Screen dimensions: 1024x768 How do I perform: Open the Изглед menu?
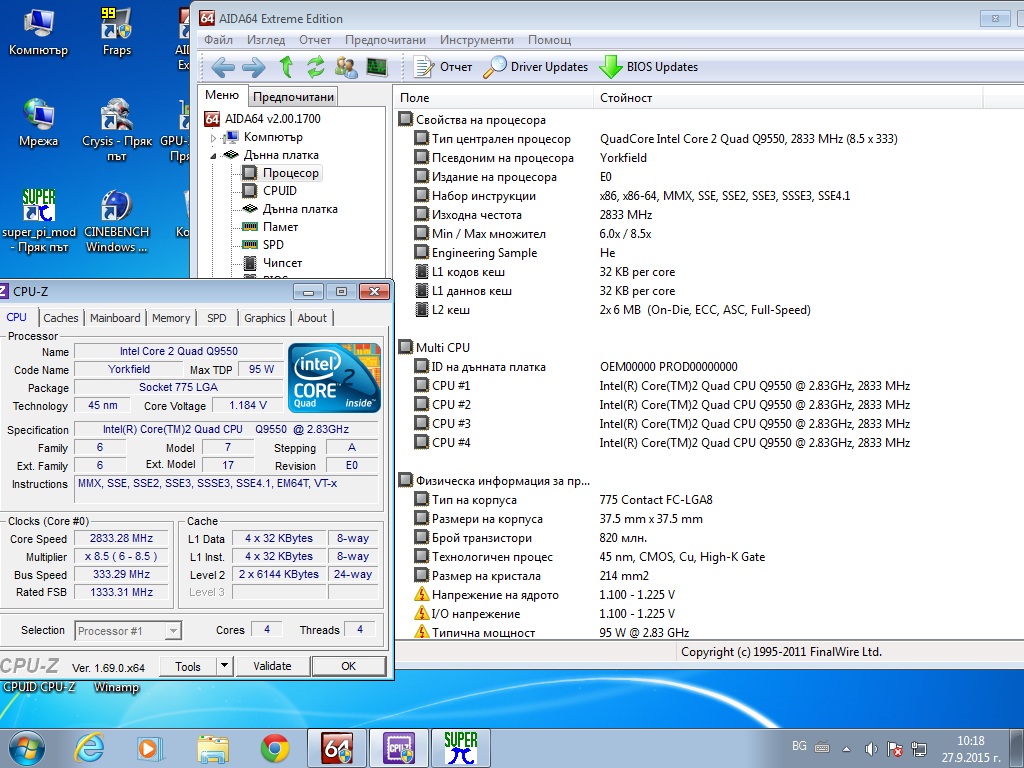click(266, 40)
